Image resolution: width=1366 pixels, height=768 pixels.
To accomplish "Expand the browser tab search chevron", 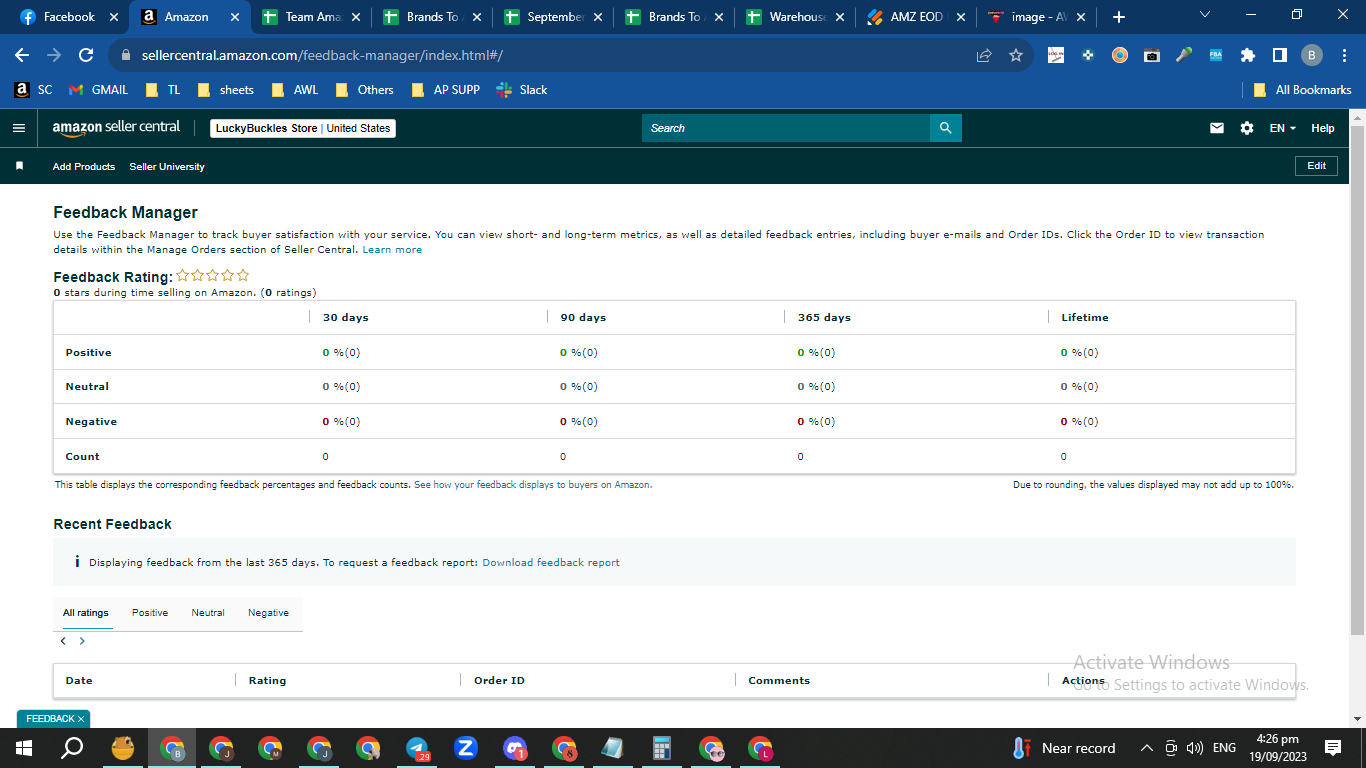I will pos(1204,15).
